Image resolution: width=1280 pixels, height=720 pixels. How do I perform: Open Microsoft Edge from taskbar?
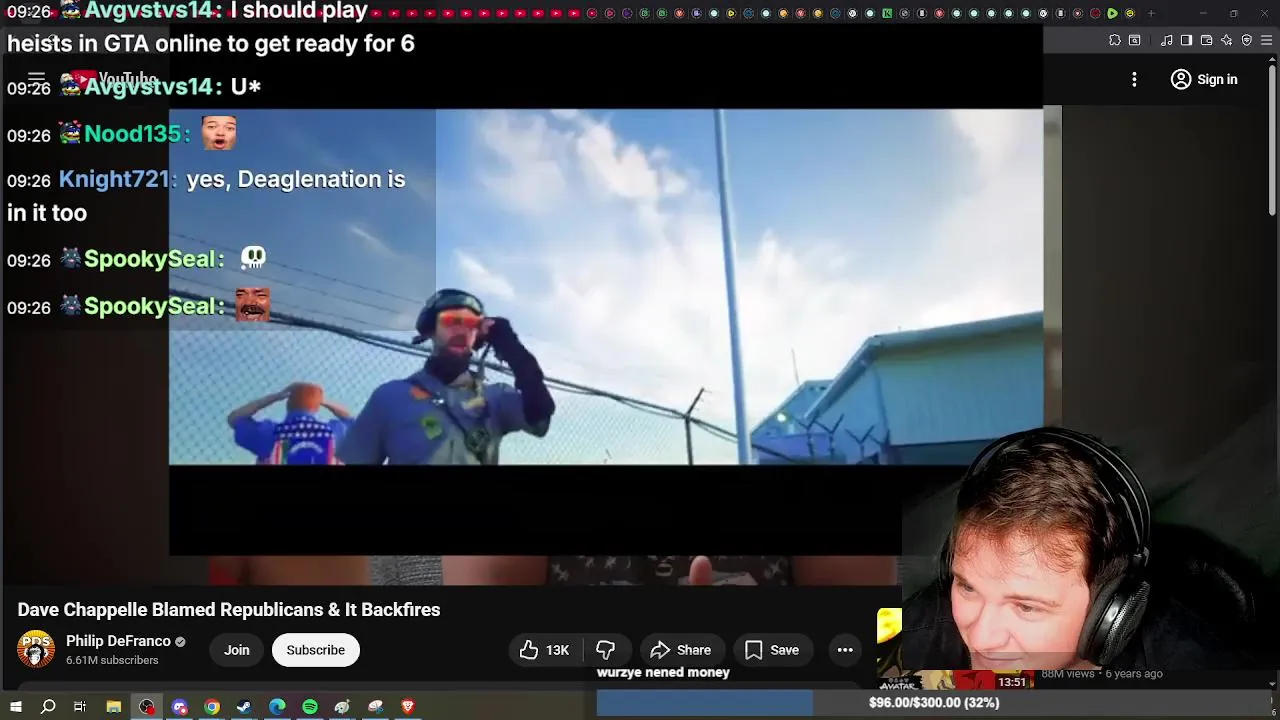coord(277,707)
